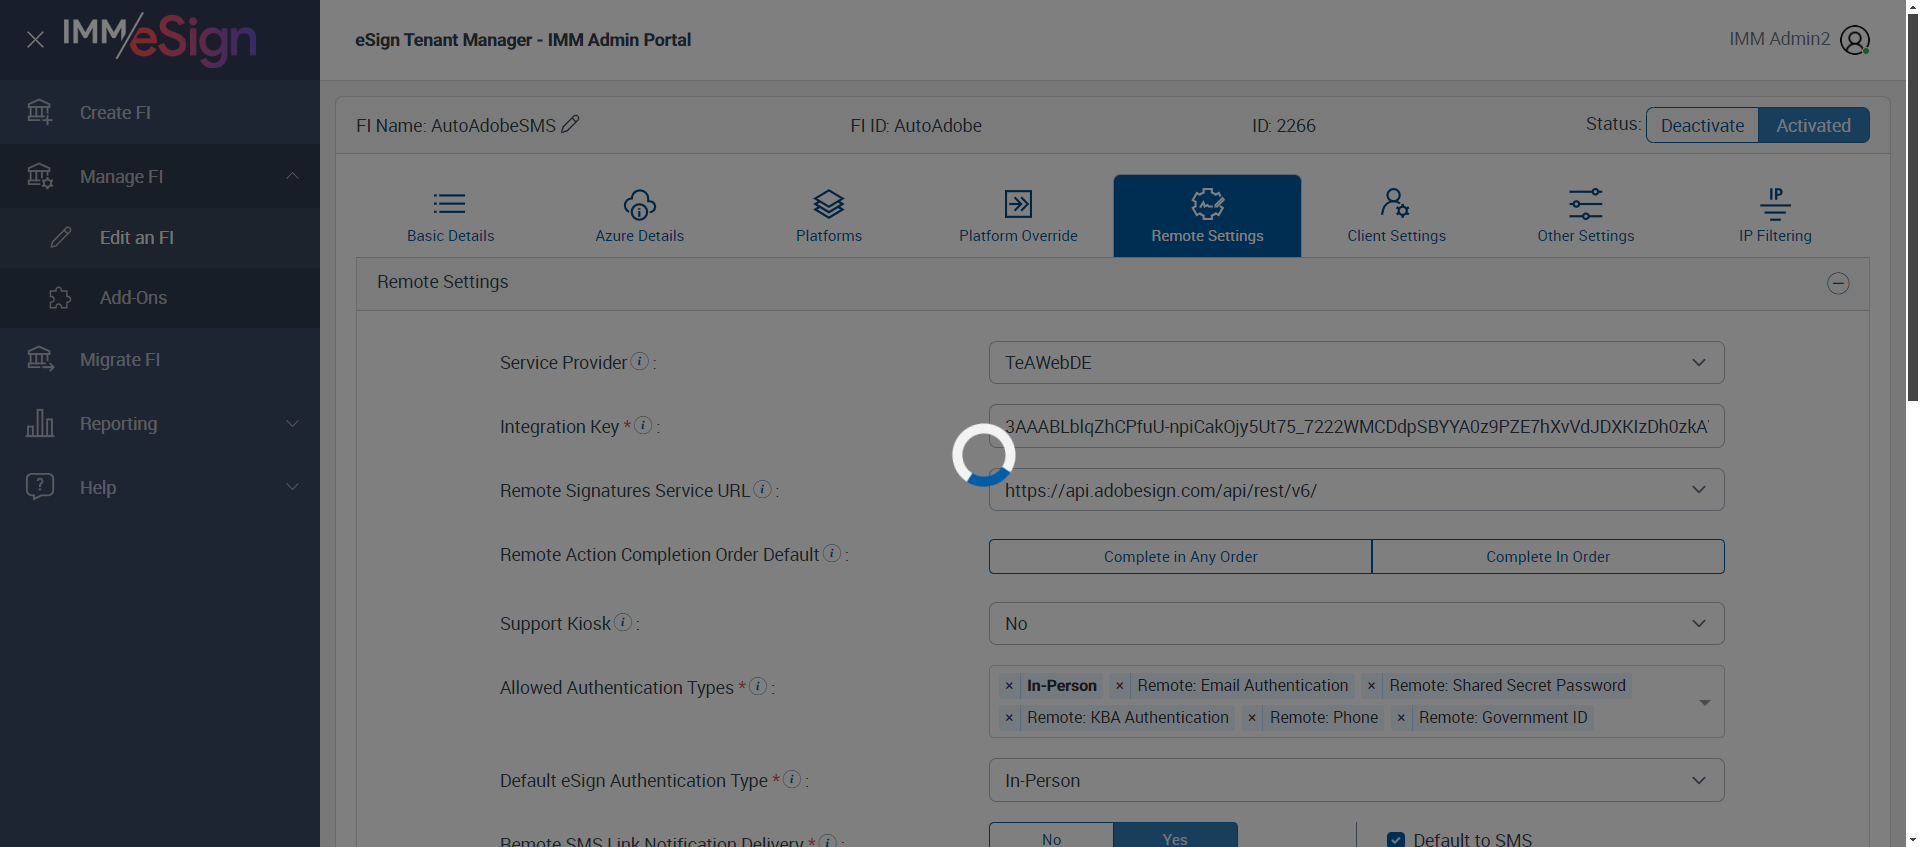The width and height of the screenshot is (1920, 847).
Task: Click the Edit an FI pencil icon
Action: tap(61, 237)
